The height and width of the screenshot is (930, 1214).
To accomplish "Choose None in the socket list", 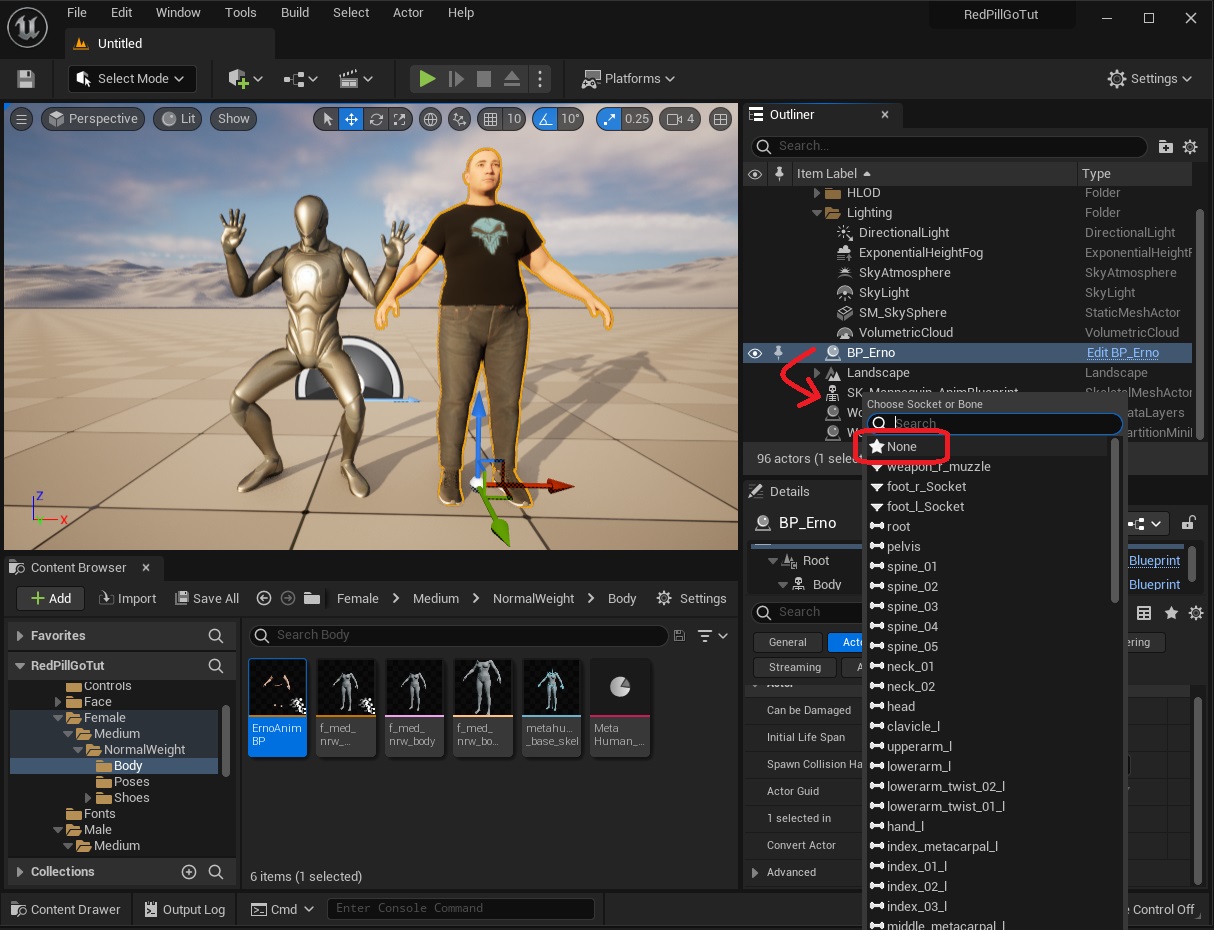I will click(x=901, y=447).
